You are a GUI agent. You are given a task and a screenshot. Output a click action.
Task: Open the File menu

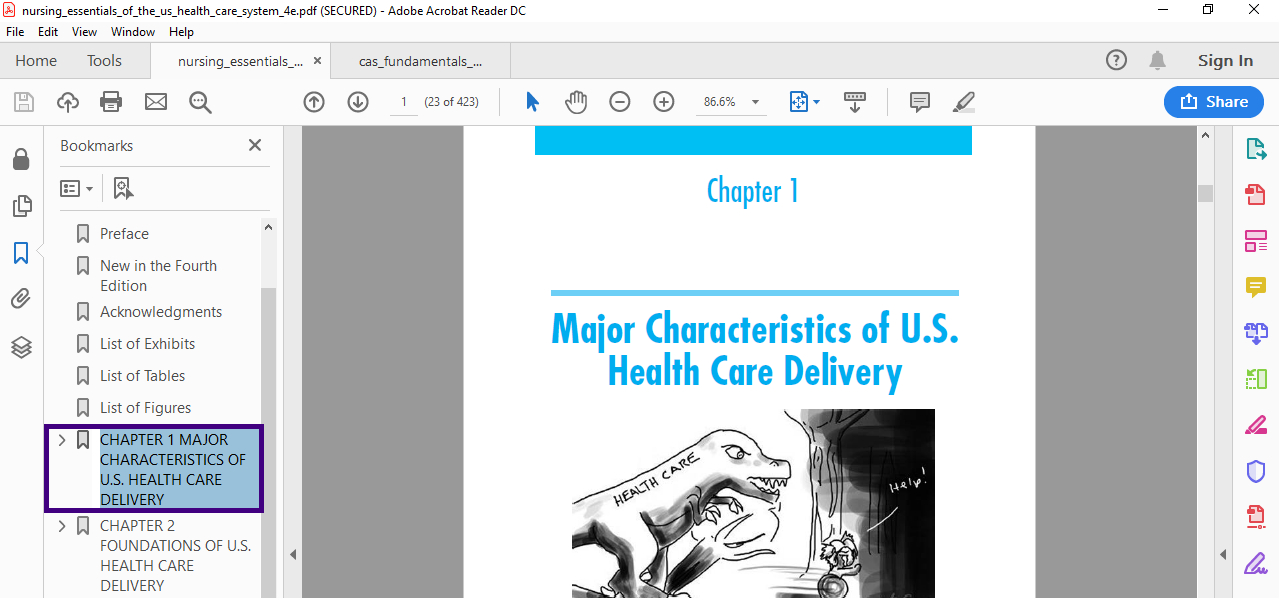click(15, 31)
